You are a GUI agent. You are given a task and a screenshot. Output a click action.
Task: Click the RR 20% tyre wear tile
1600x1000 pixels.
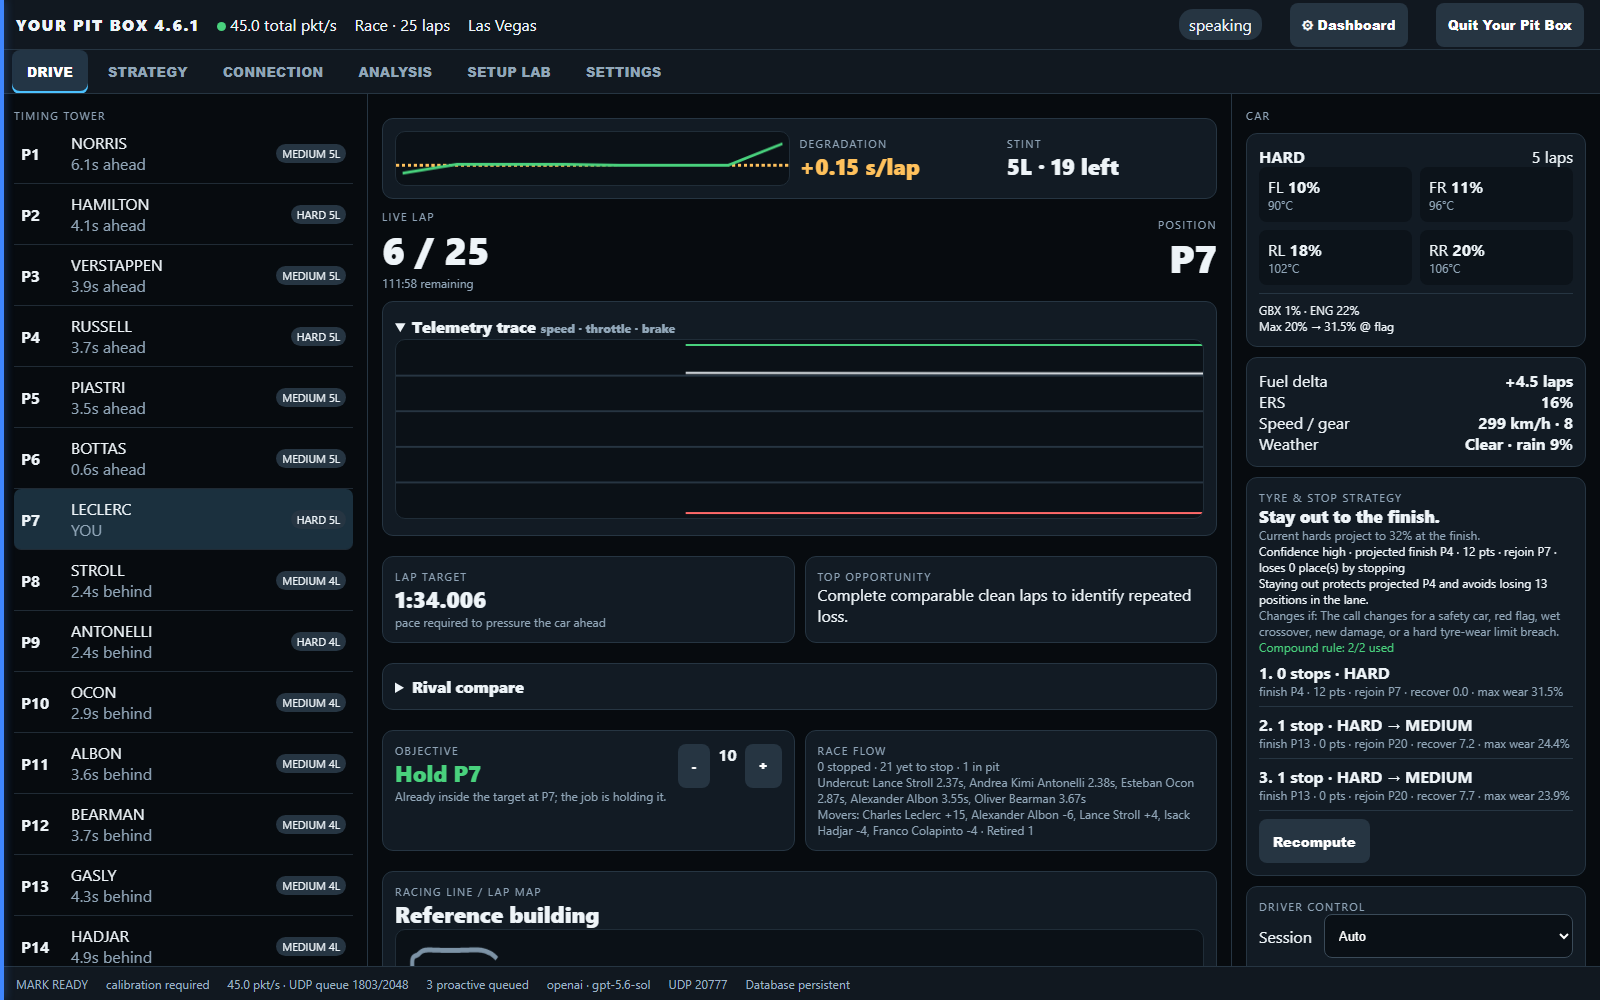pos(1496,258)
